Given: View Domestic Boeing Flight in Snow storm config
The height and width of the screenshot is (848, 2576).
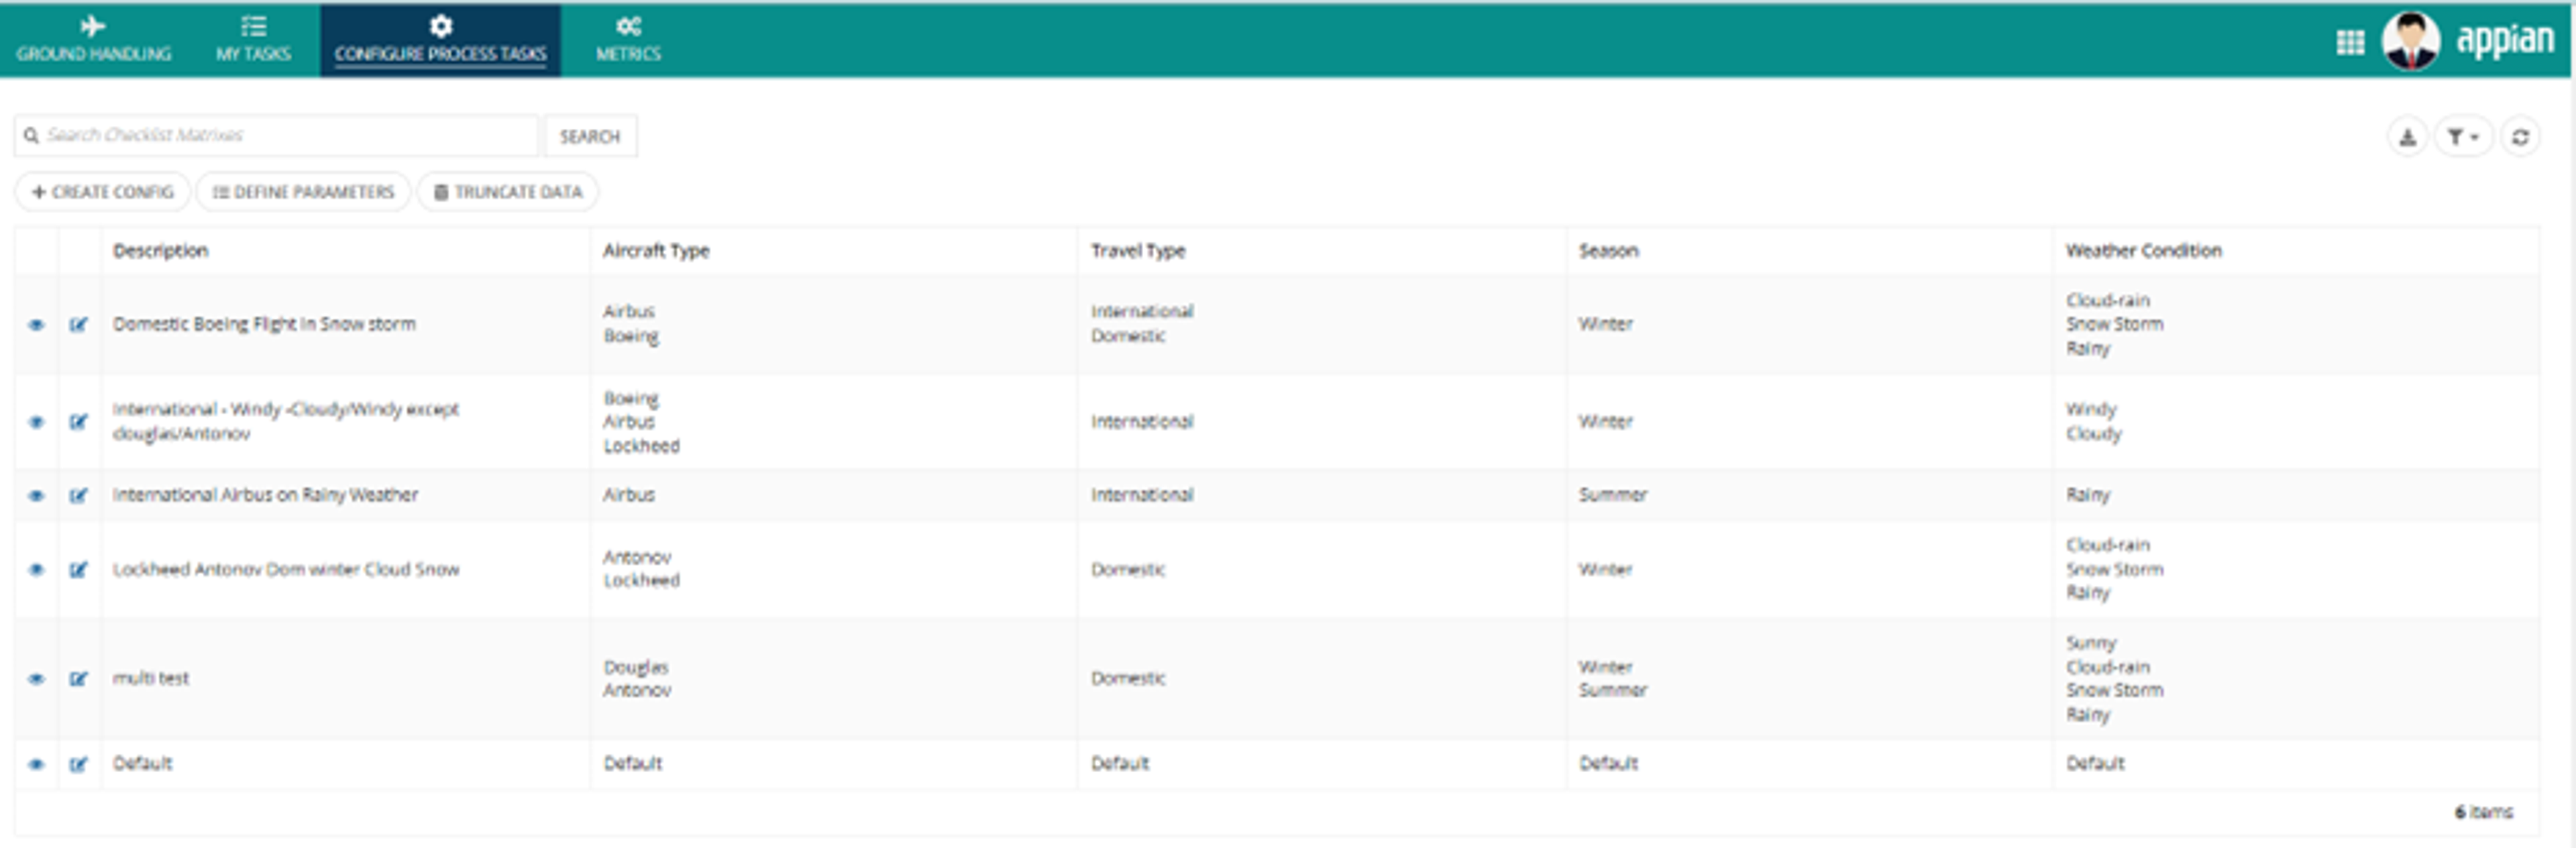Looking at the screenshot, I should [x=36, y=325].
